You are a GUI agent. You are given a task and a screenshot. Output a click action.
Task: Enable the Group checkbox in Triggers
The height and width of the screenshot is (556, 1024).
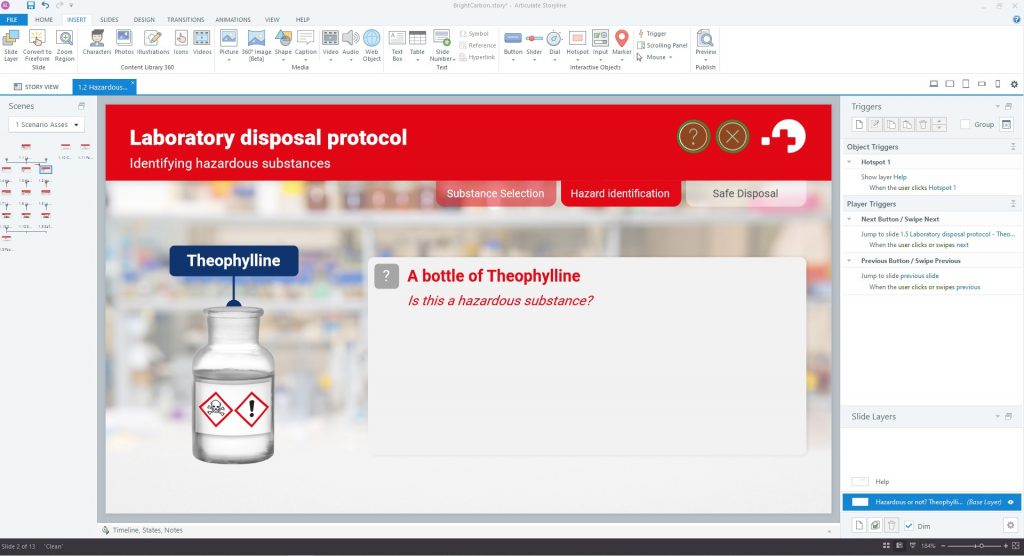pos(965,124)
